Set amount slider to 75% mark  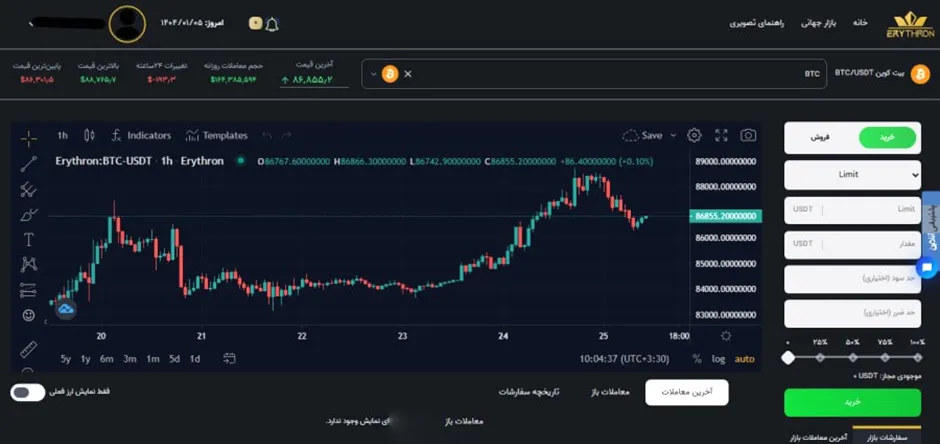(x=885, y=358)
